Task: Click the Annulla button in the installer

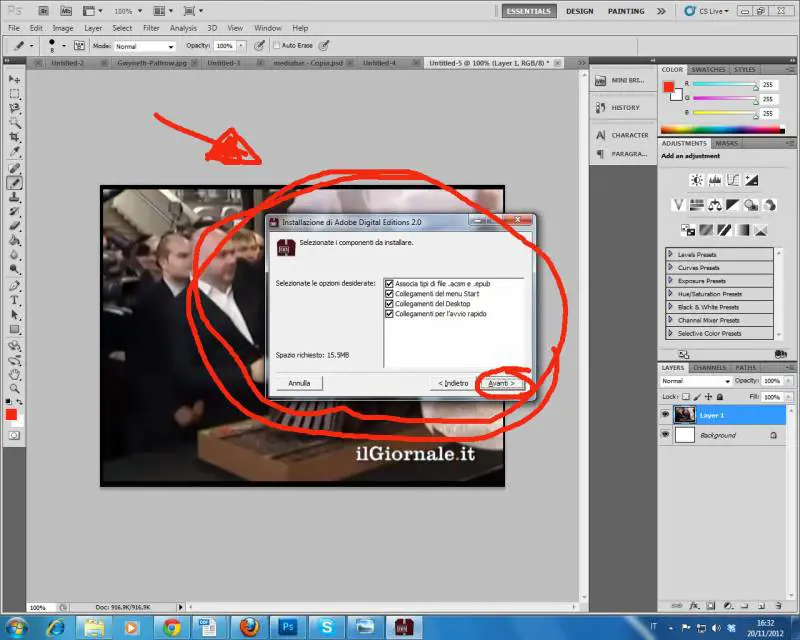Action: point(299,383)
